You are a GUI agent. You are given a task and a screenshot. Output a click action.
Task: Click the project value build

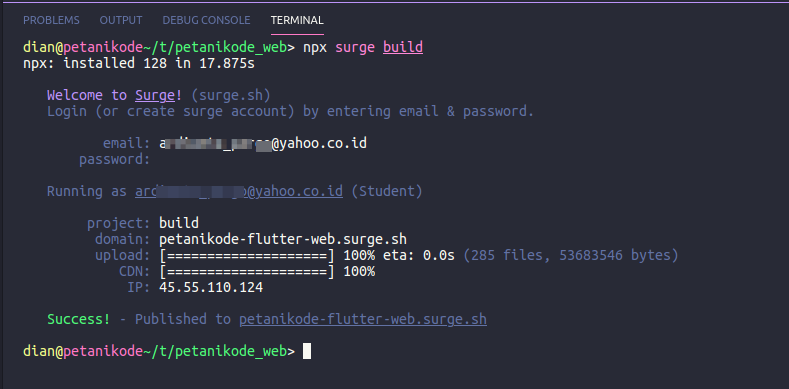[x=179, y=223]
